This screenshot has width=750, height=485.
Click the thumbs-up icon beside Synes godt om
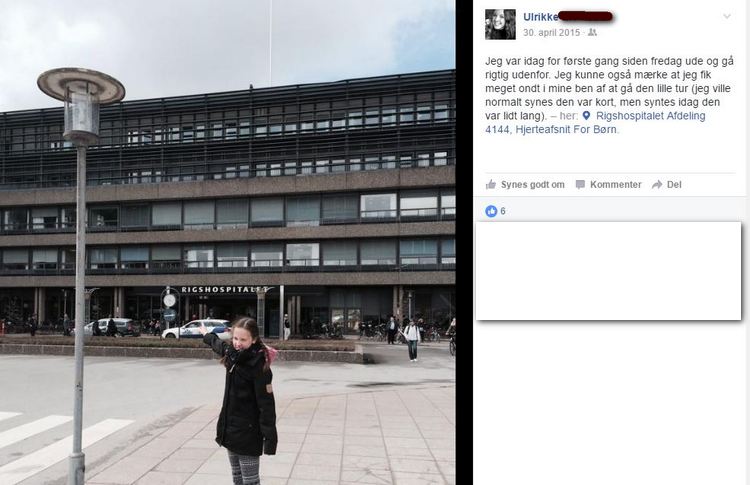(x=491, y=184)
